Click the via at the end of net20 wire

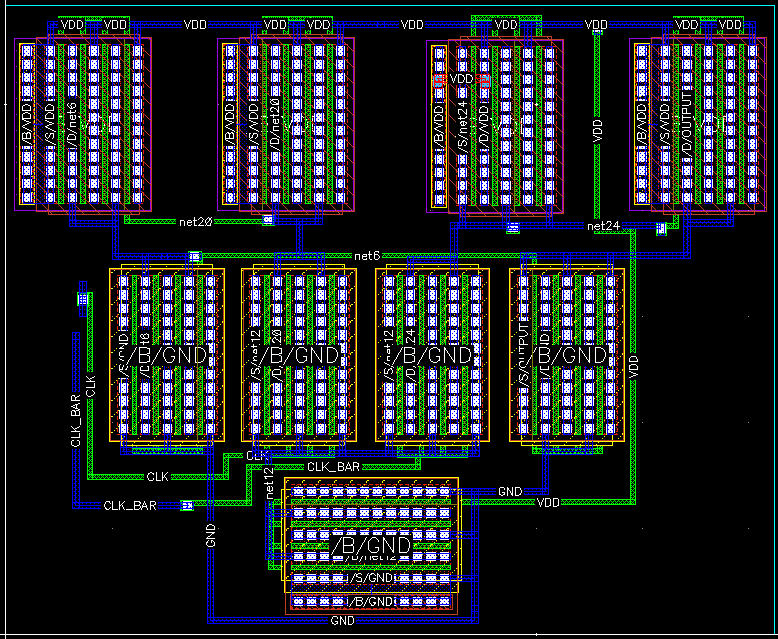click(x=268, y=219)
